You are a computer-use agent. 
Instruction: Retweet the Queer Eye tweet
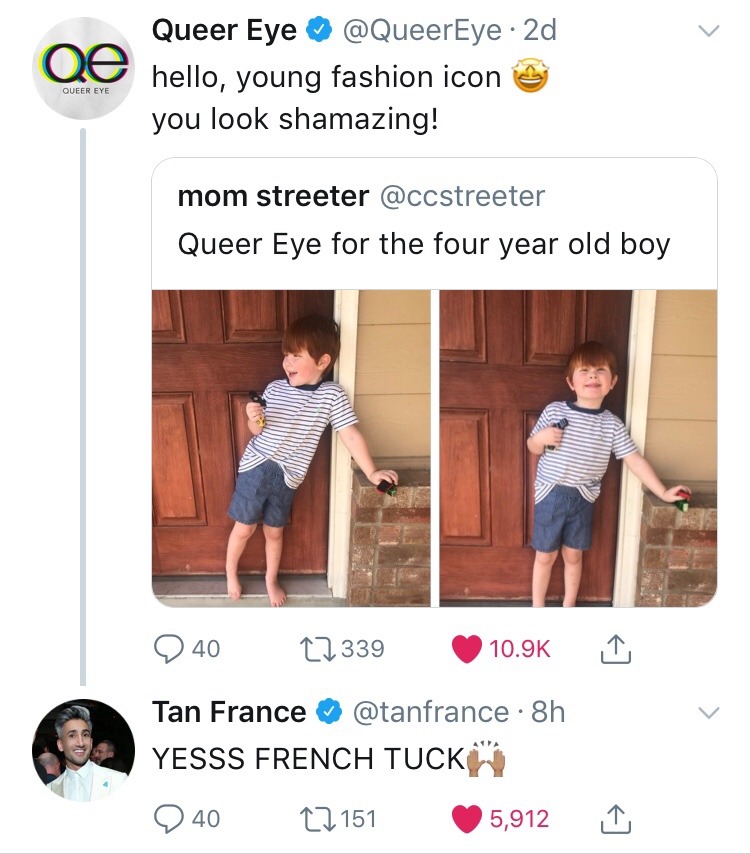pyautogui.click(x=311, y=649)
